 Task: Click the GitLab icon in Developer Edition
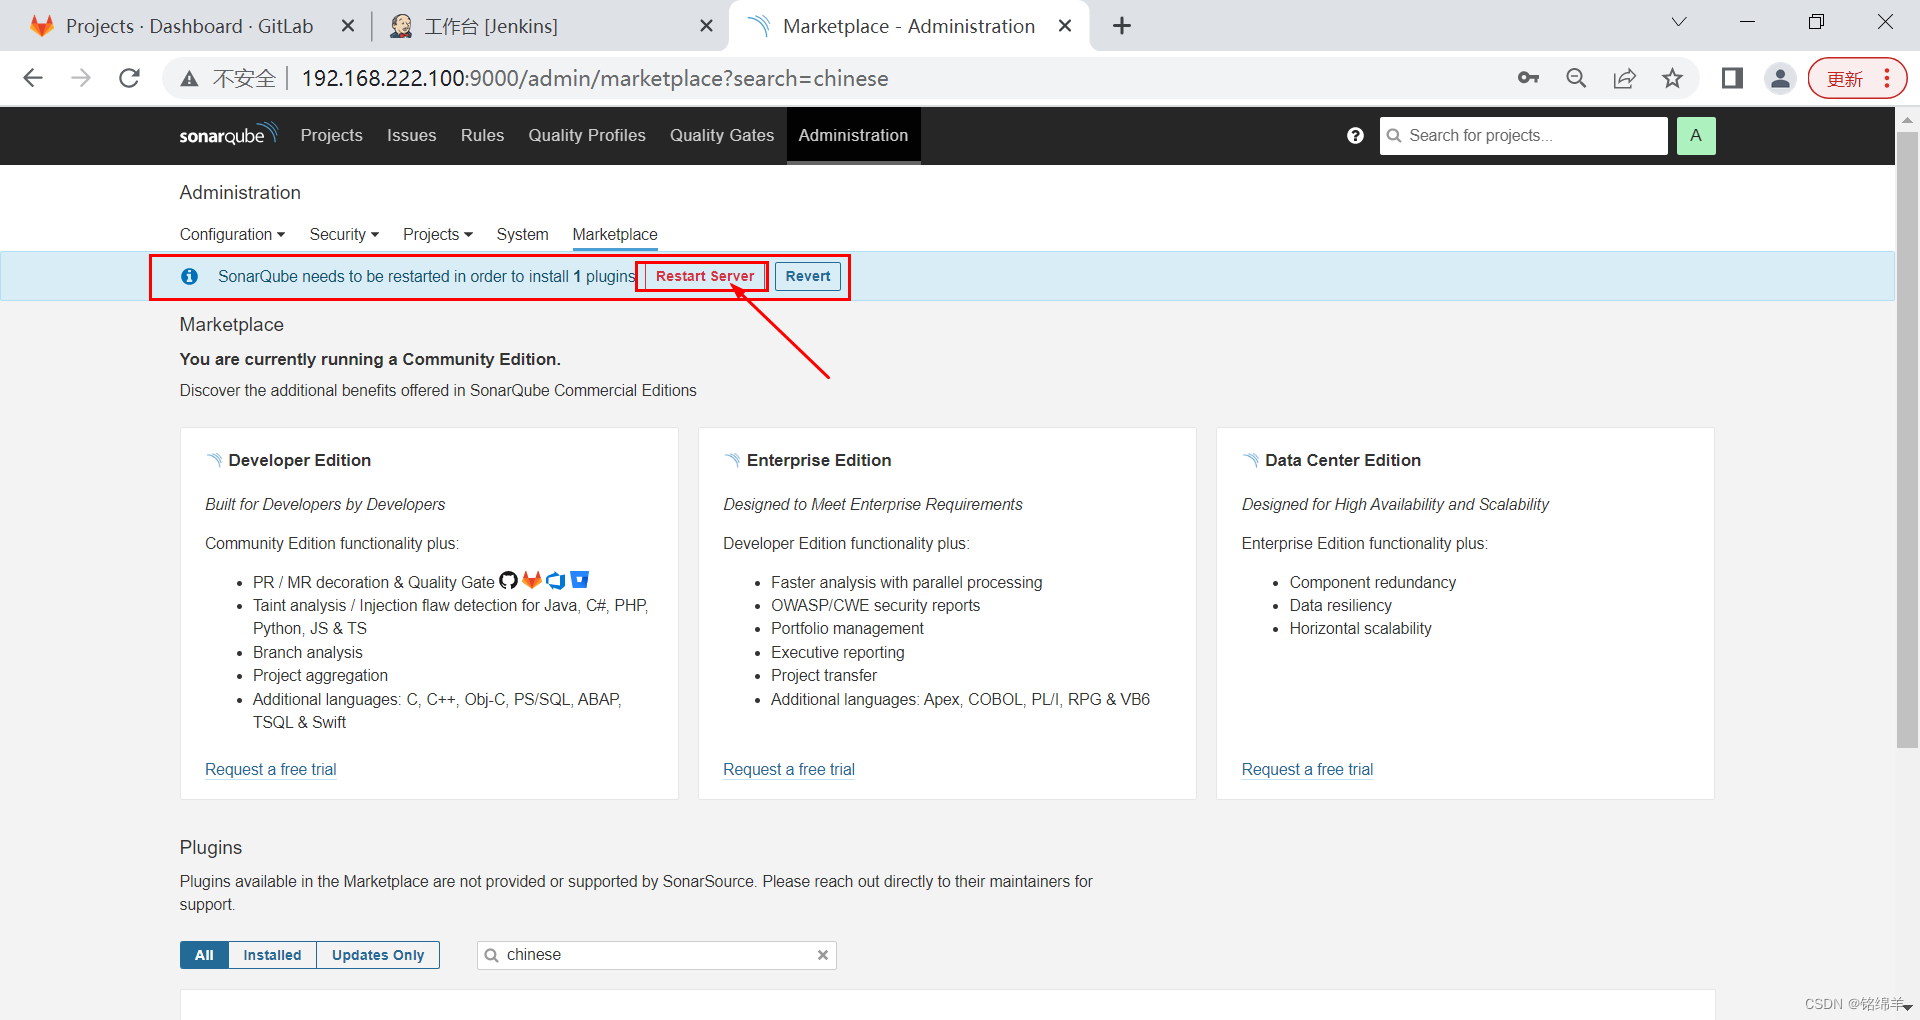(532, 580)
